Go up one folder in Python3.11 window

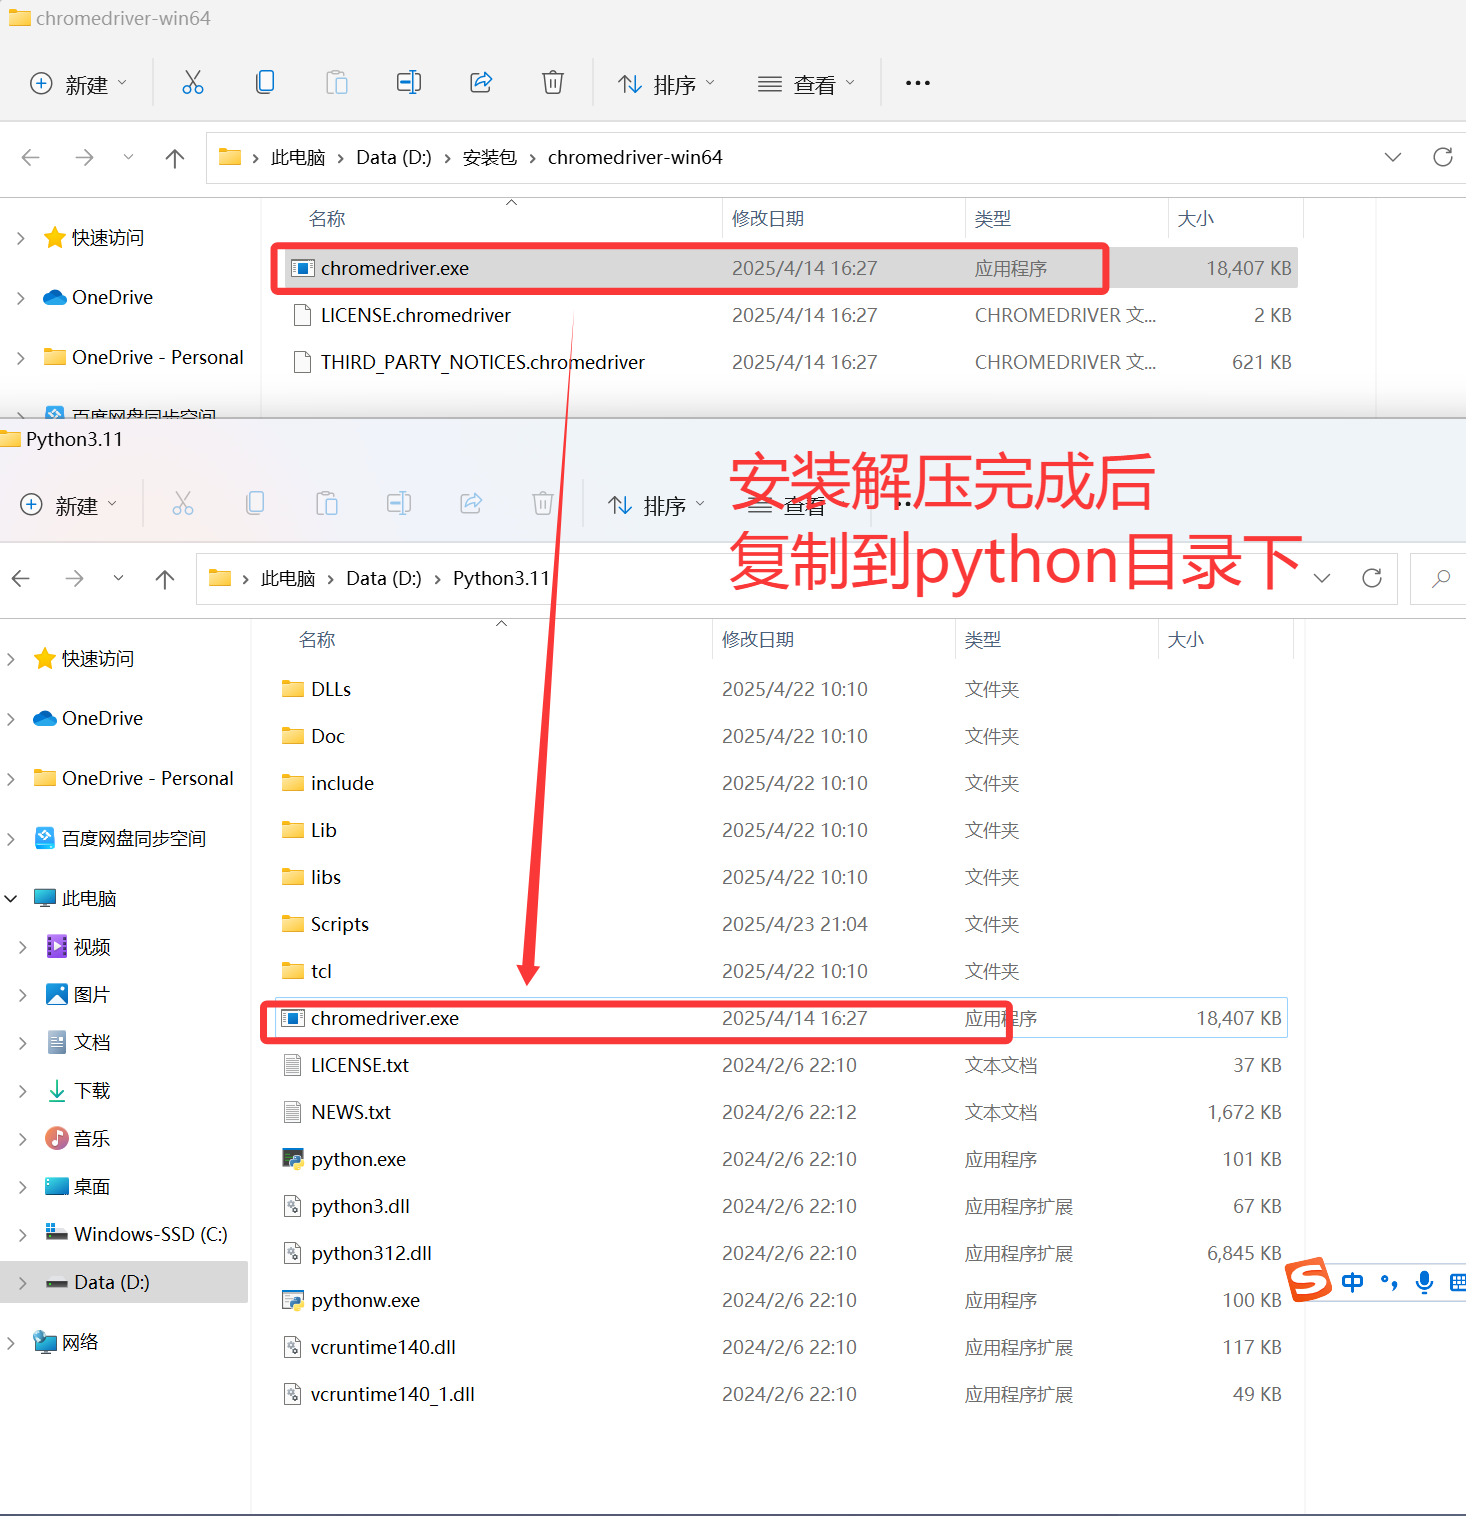coord(165,578)
